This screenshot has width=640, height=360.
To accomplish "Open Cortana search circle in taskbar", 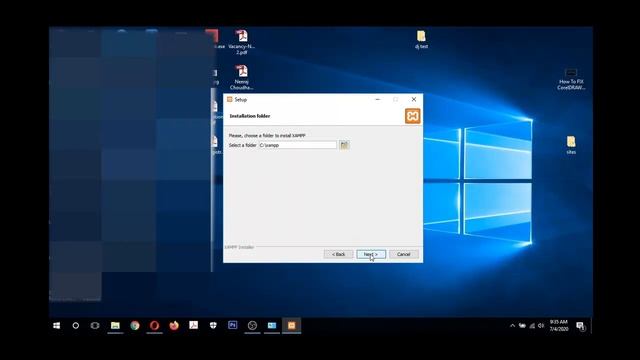I will [76, 325].
